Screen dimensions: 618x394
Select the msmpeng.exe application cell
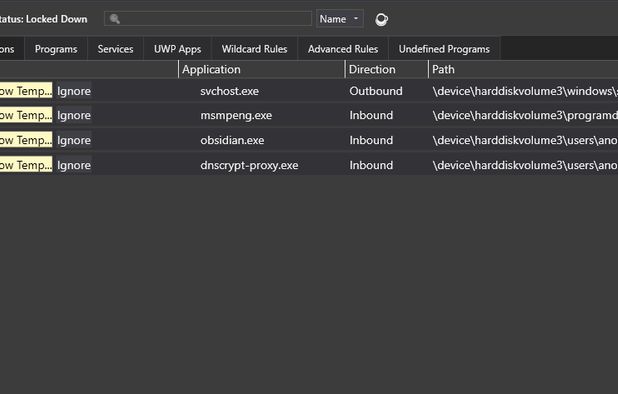pos(236,115)
